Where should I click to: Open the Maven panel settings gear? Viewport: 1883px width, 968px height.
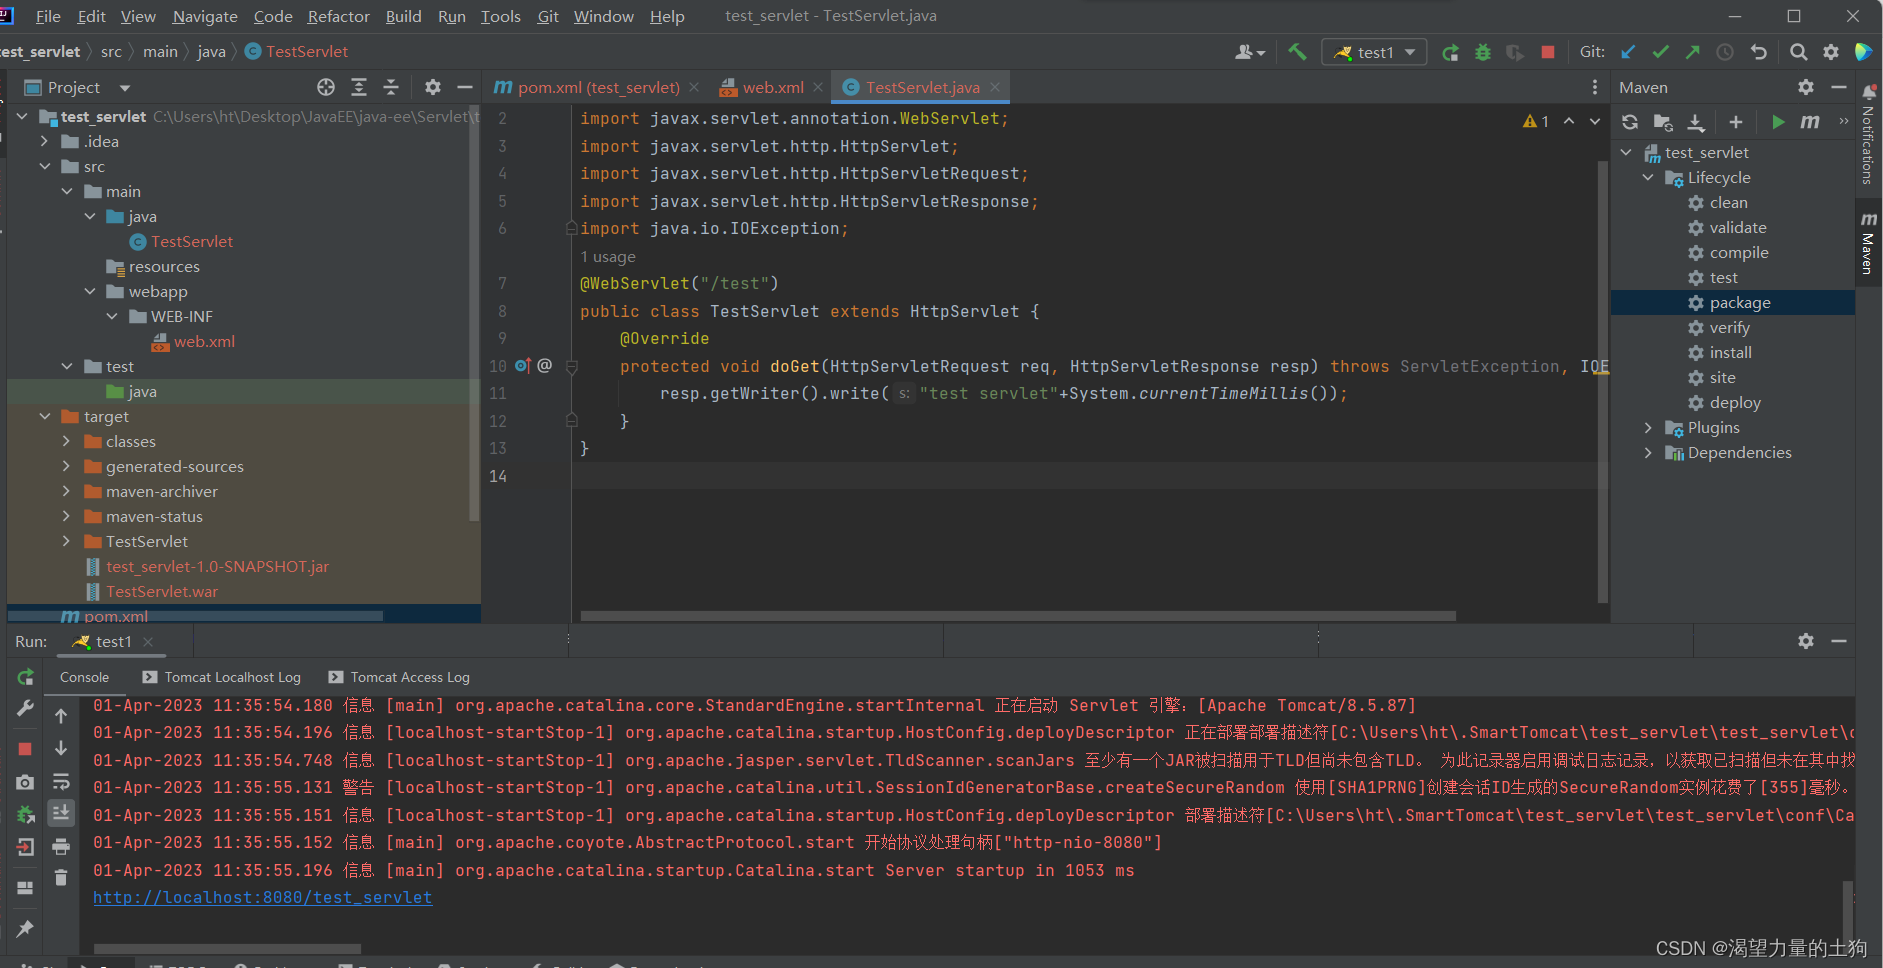tap(1806, 87)
